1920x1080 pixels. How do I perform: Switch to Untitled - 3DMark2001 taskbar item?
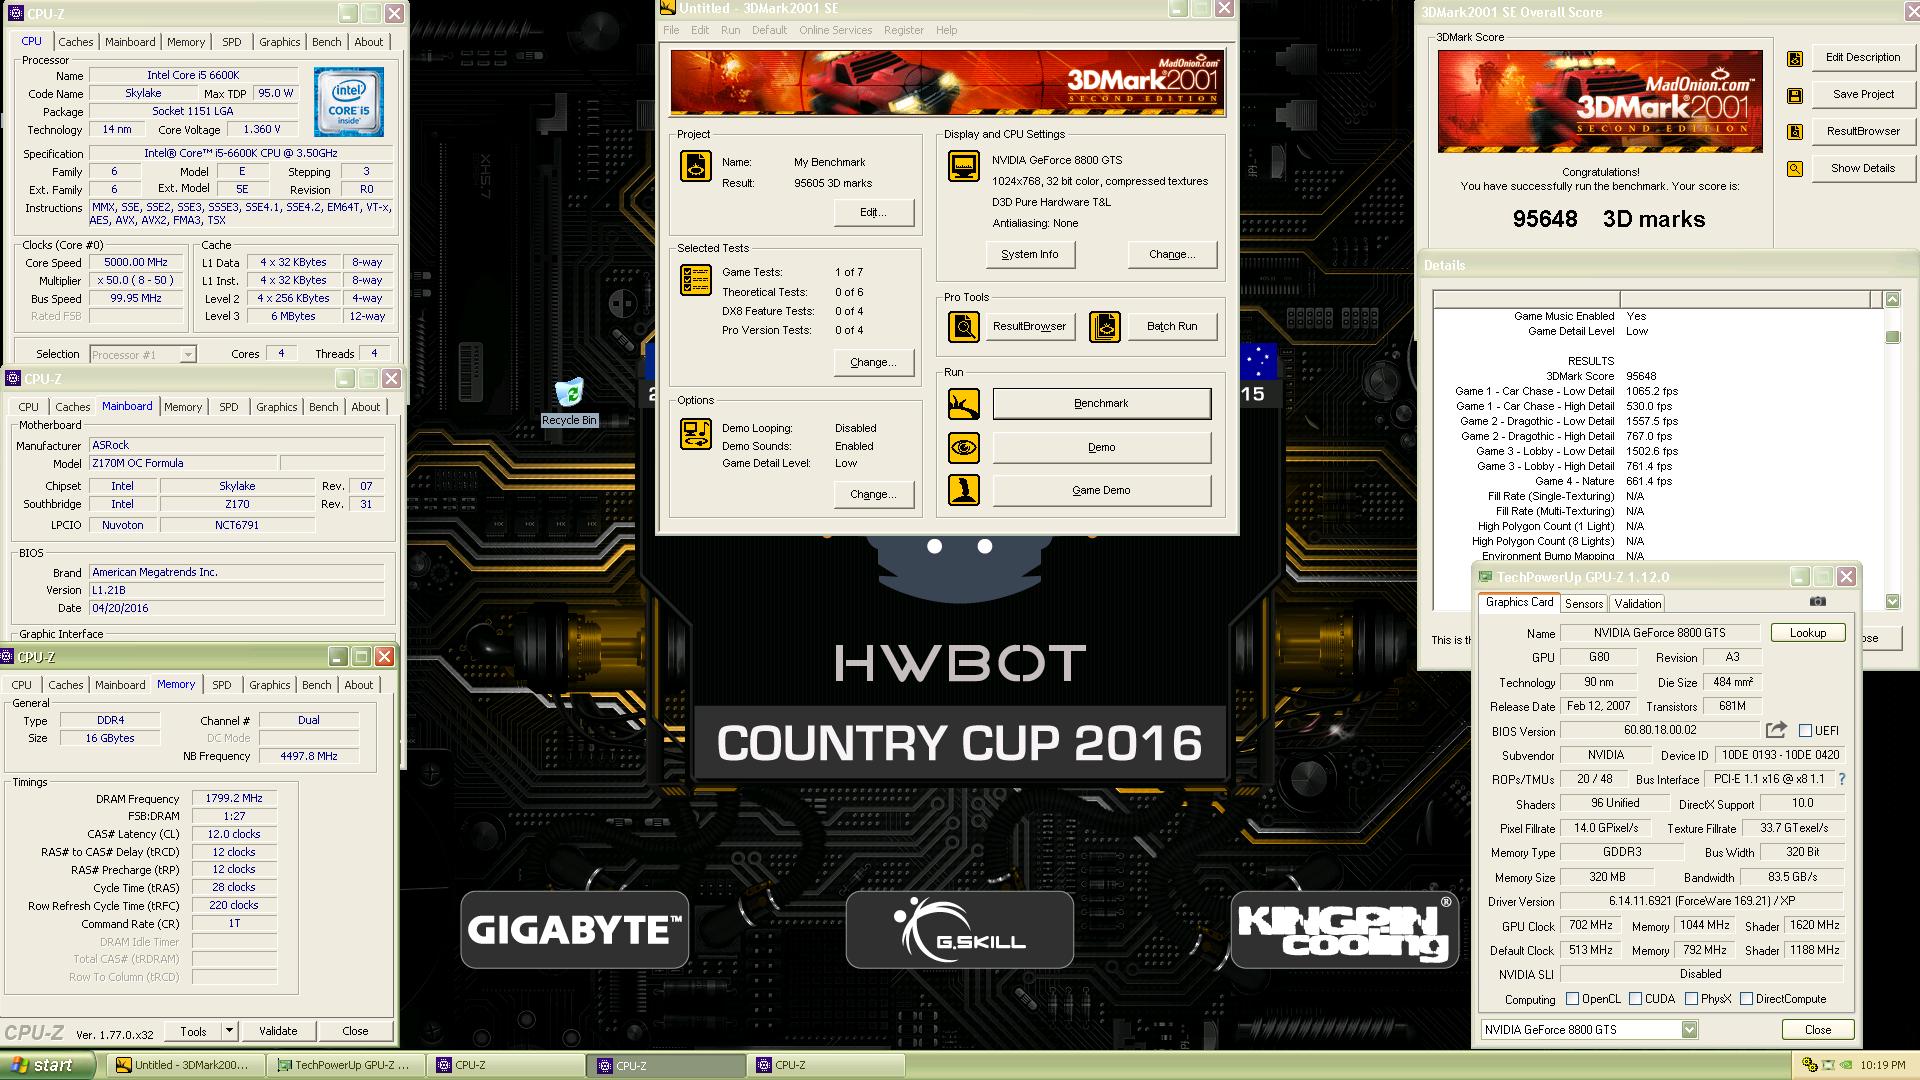[x=186, y=1066]
